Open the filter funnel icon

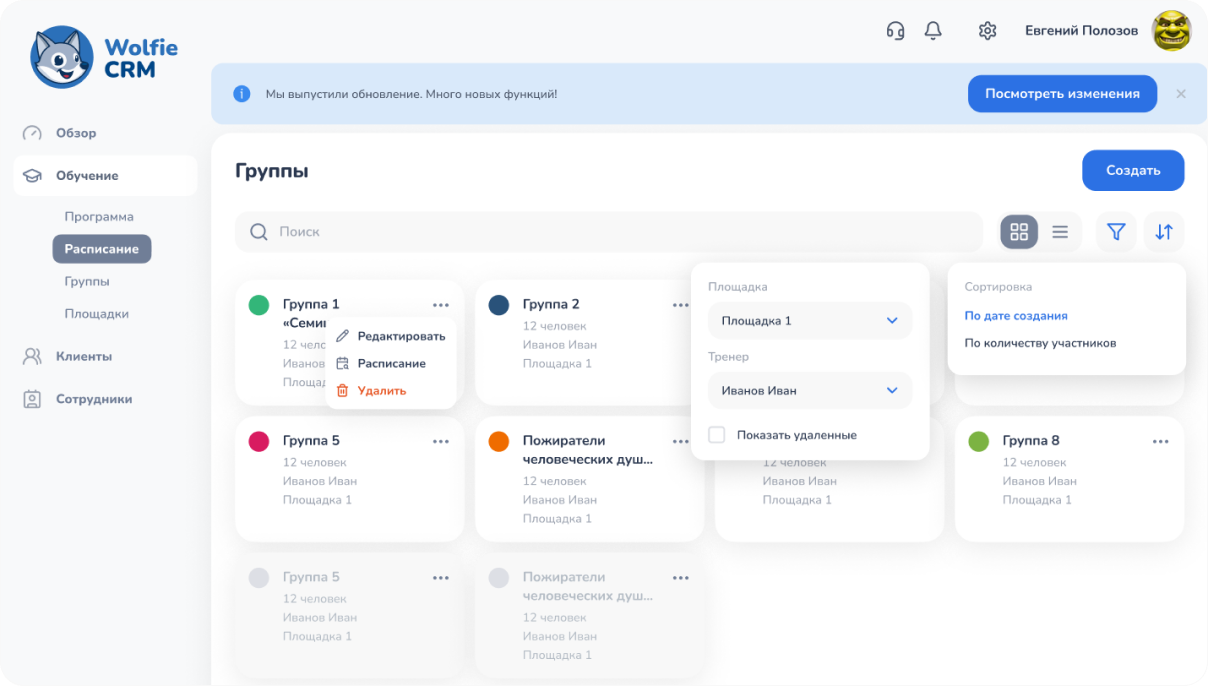tap(1116, 232)
